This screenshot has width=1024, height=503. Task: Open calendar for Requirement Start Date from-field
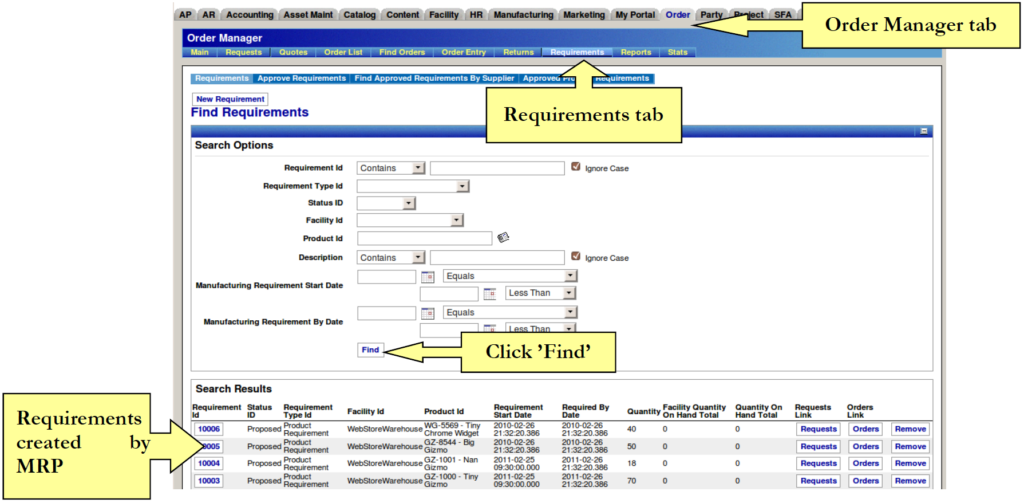[x=427, y=276]
